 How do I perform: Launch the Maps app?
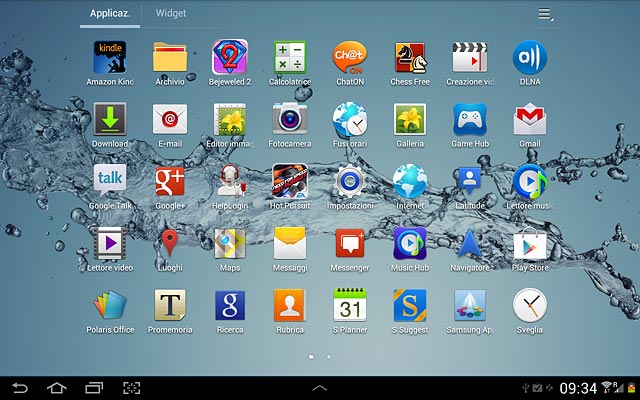[x=230, y=249]
